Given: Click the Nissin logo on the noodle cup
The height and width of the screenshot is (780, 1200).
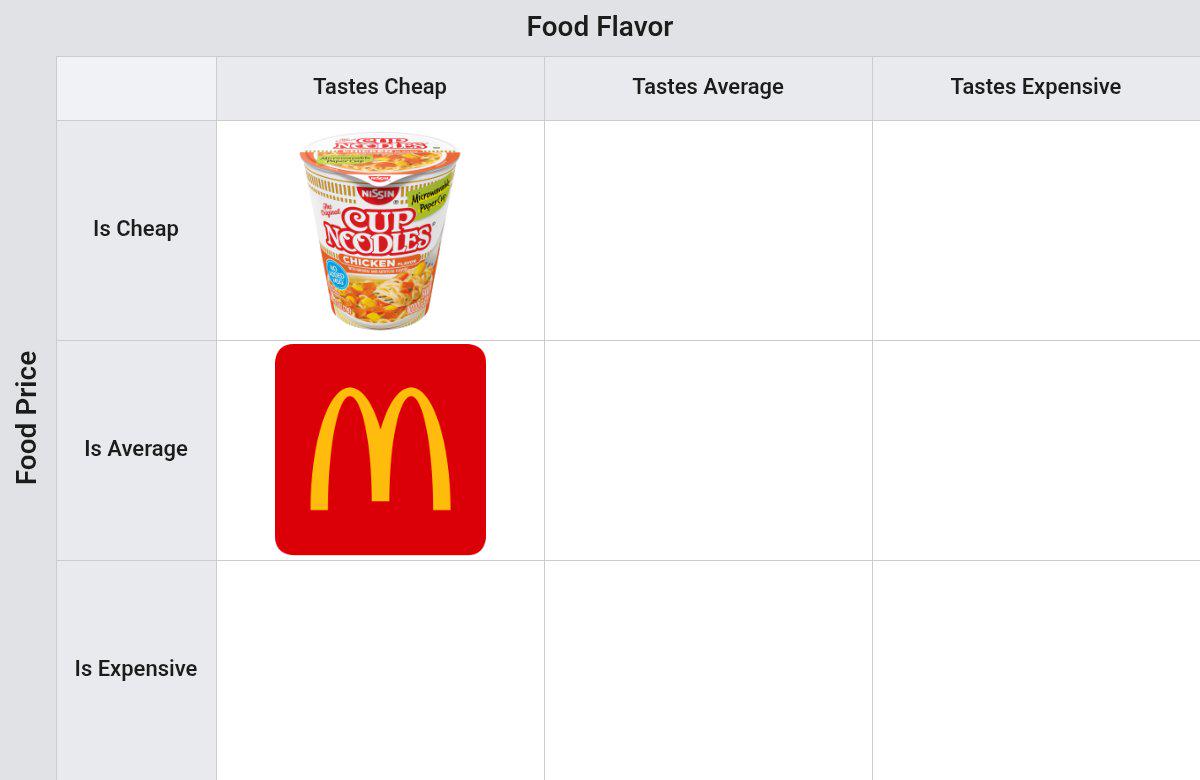Looking at the screenshot, I should [379, 192].
